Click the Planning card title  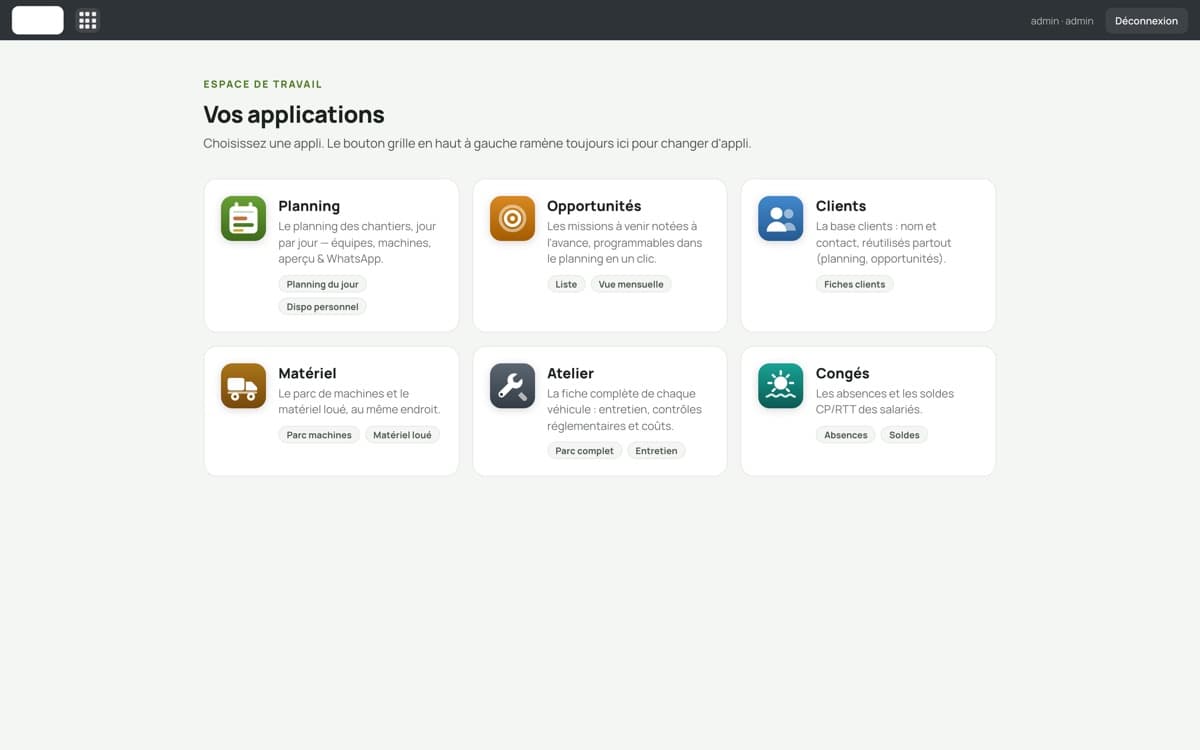309,206
